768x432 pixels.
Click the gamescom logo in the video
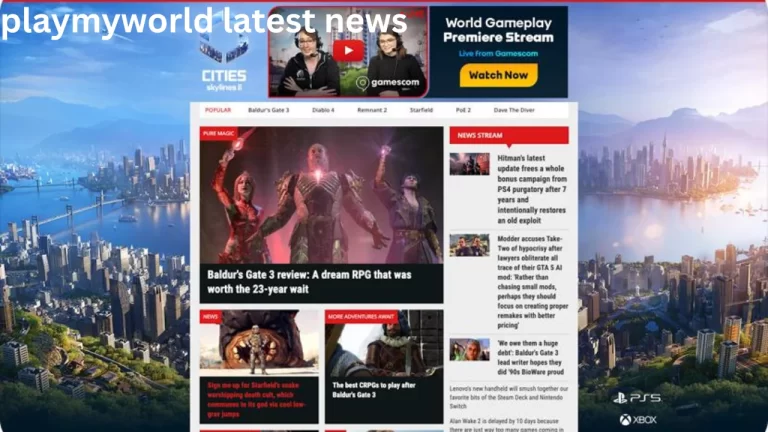pos(388,82)
